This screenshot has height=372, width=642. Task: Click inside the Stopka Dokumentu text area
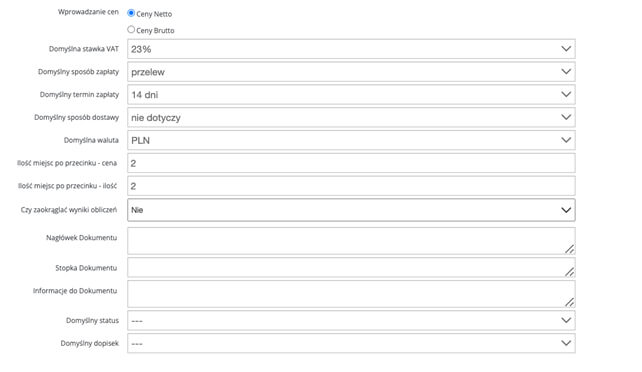coord(351,268)
